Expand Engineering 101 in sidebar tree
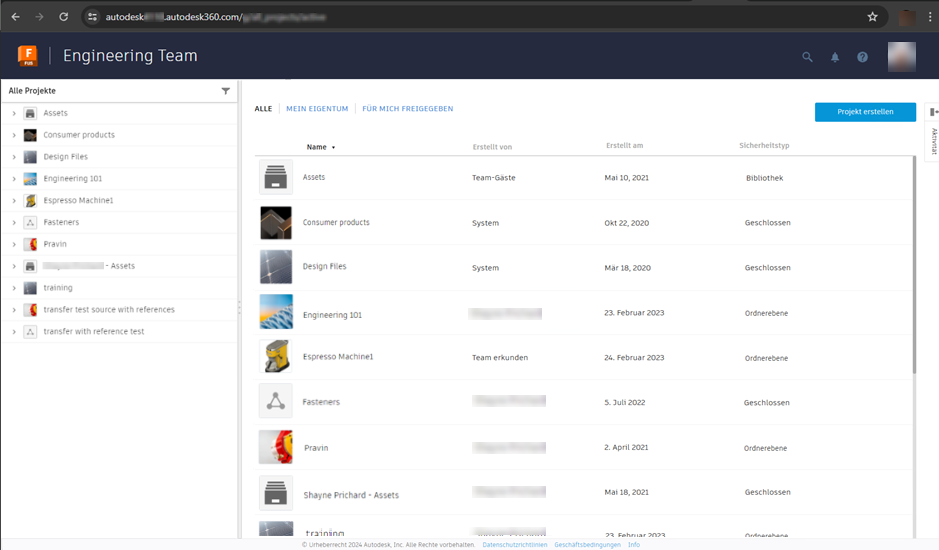The width and height of the screenshot is (939, 550). tap(14, 179)
